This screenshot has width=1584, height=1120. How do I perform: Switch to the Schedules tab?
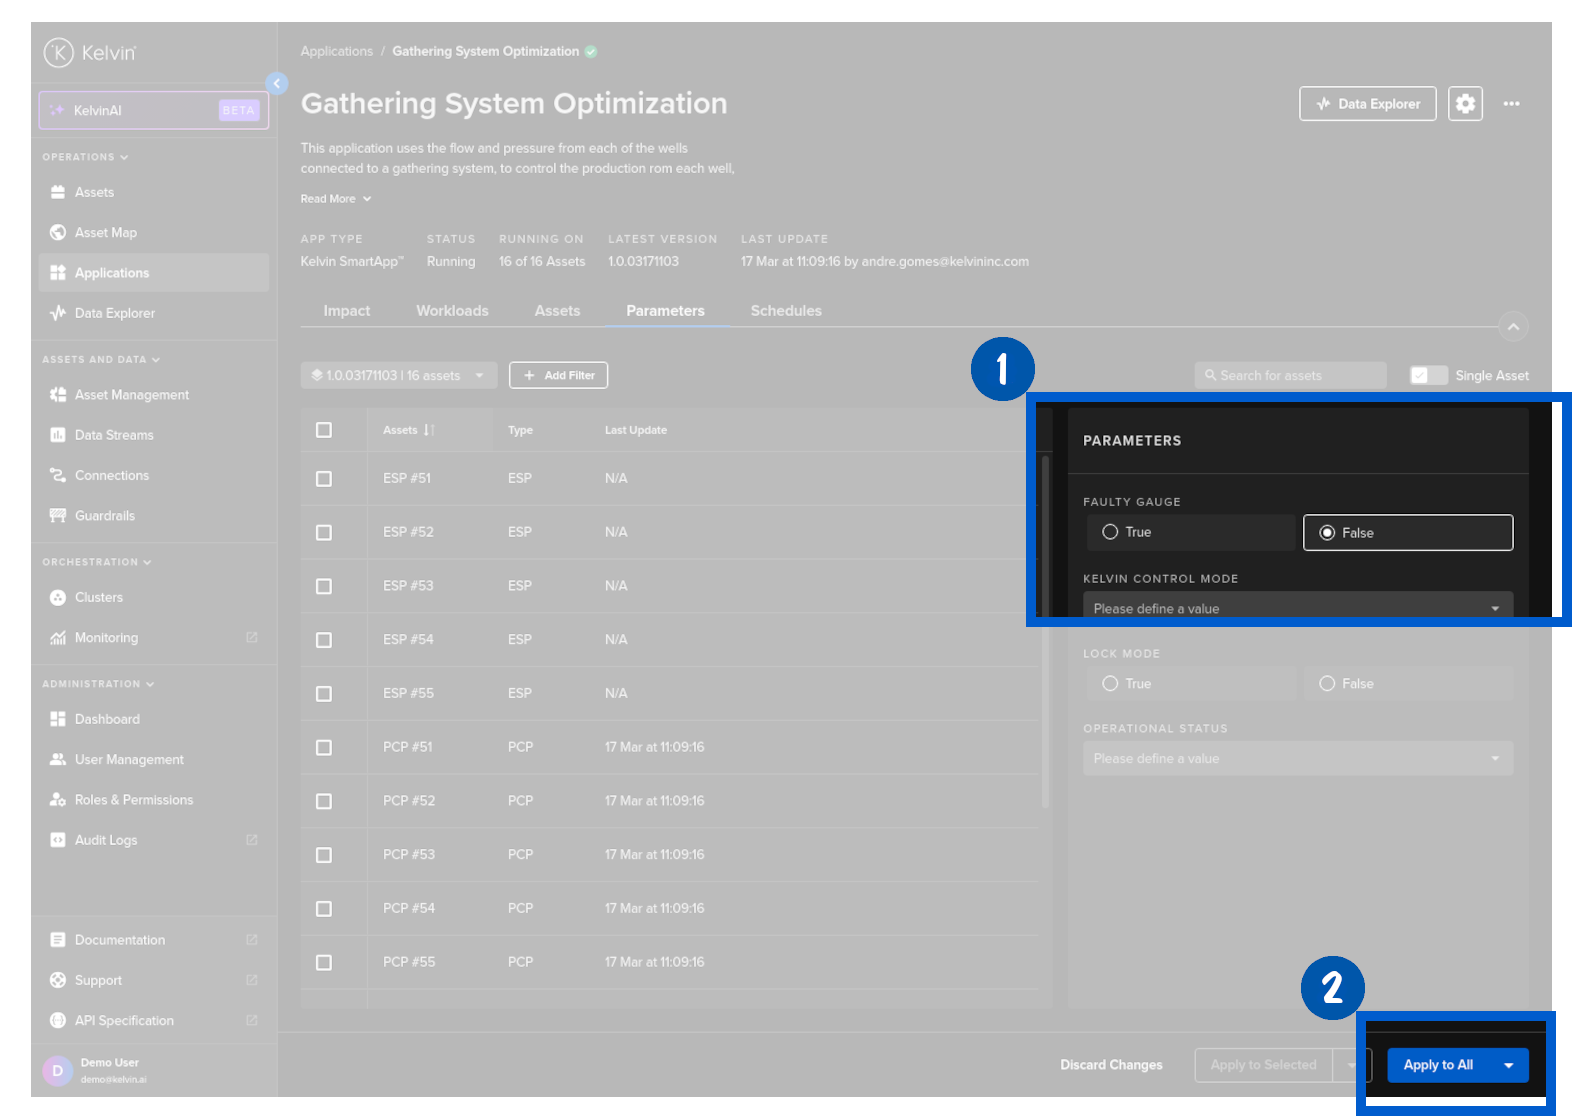[786, 311]
